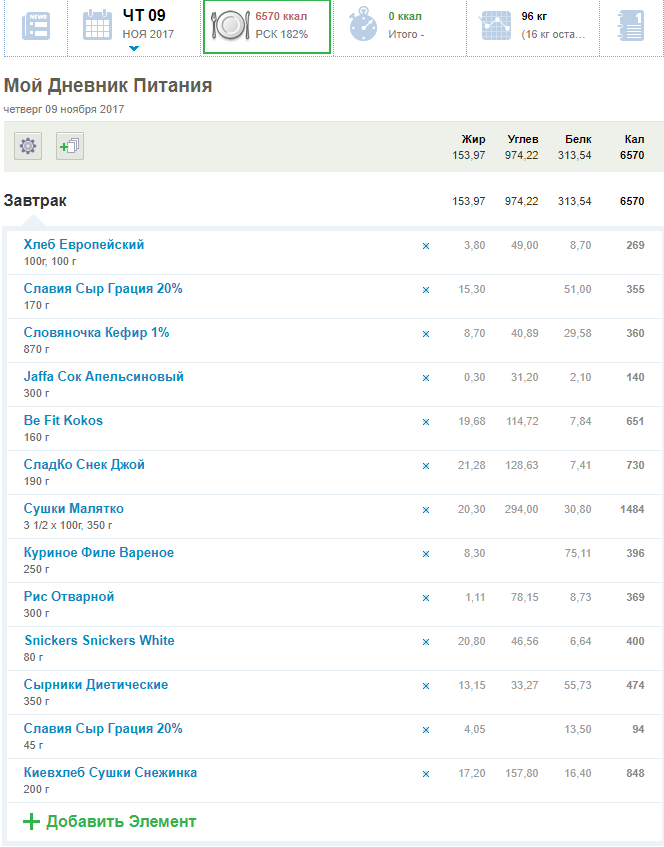Open the news feed icon

[37, 25]
